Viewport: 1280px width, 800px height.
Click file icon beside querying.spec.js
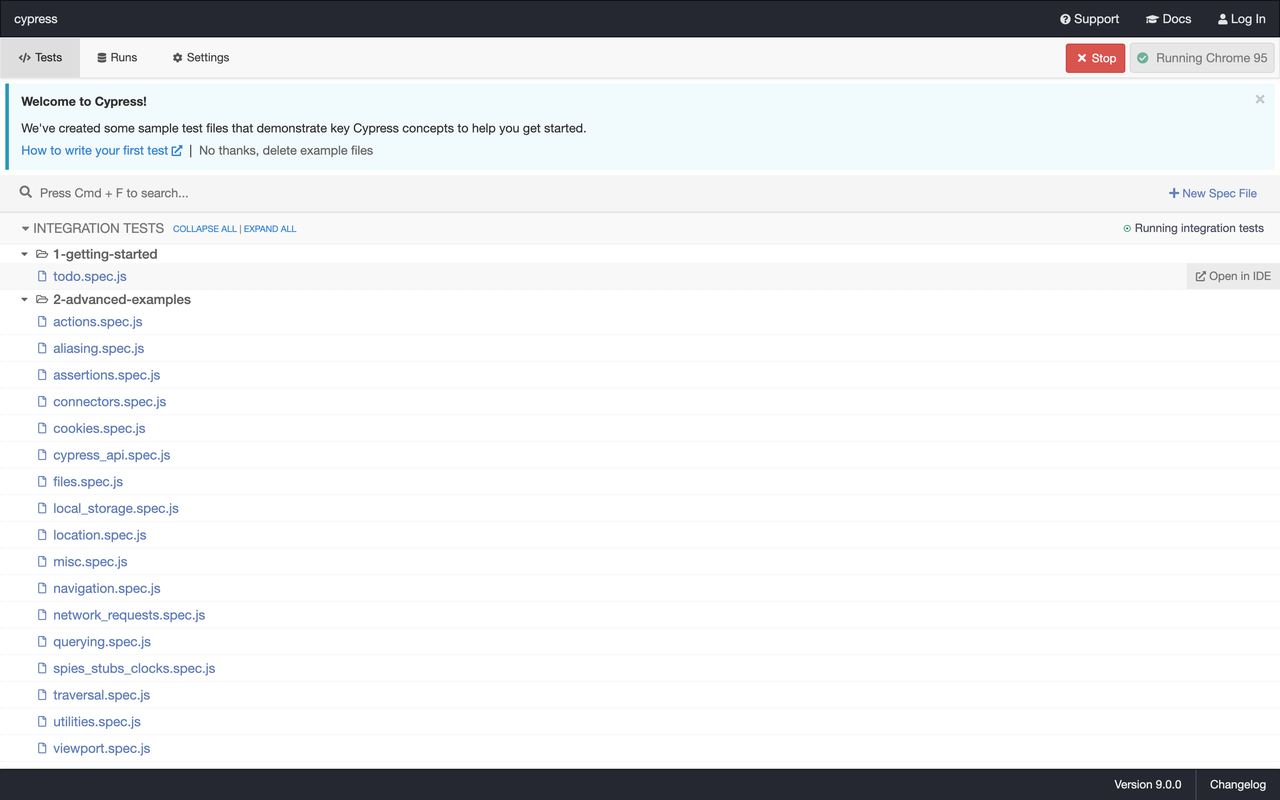(x=42, y=642)
